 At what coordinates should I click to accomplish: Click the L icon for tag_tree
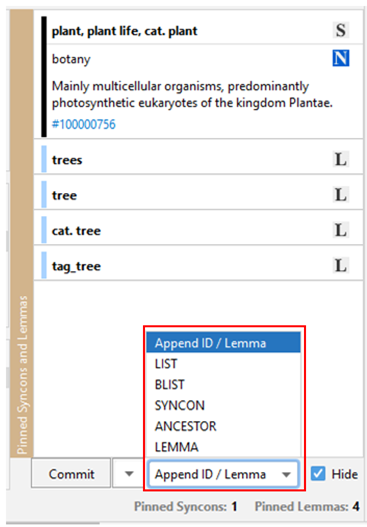click(x=340, y=266)
